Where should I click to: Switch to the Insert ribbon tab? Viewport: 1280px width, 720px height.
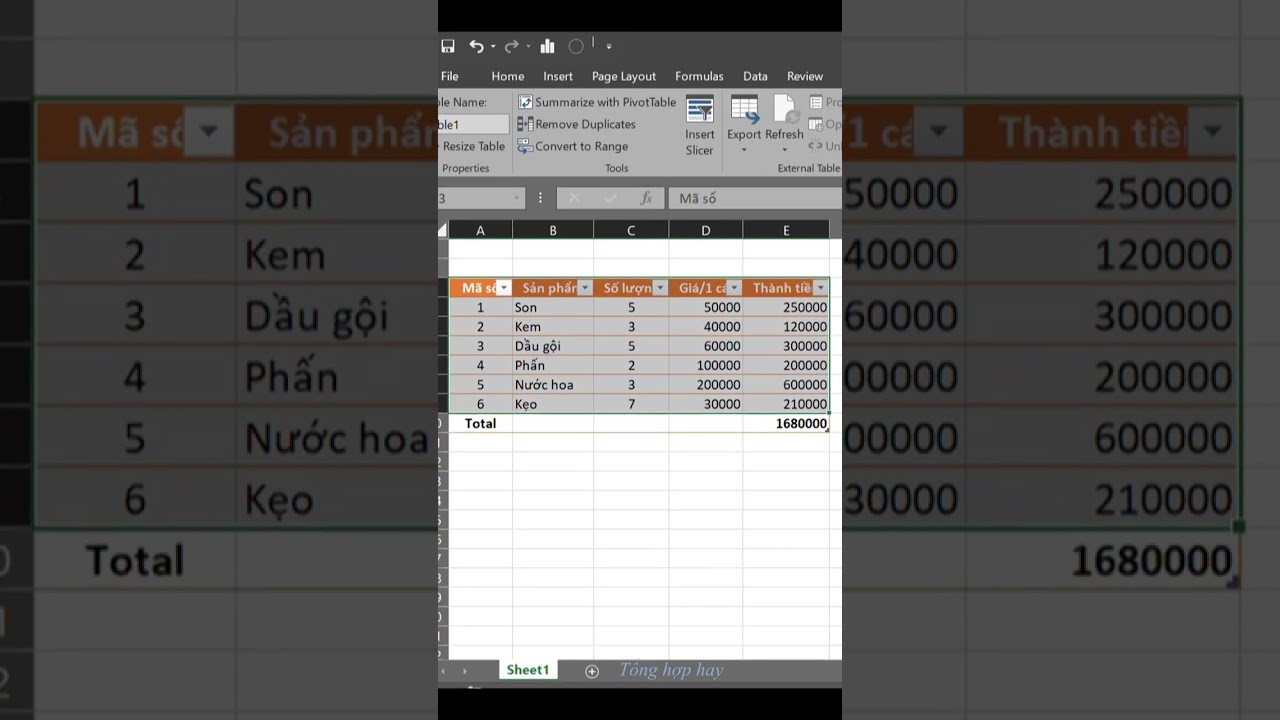coord(558,76)
